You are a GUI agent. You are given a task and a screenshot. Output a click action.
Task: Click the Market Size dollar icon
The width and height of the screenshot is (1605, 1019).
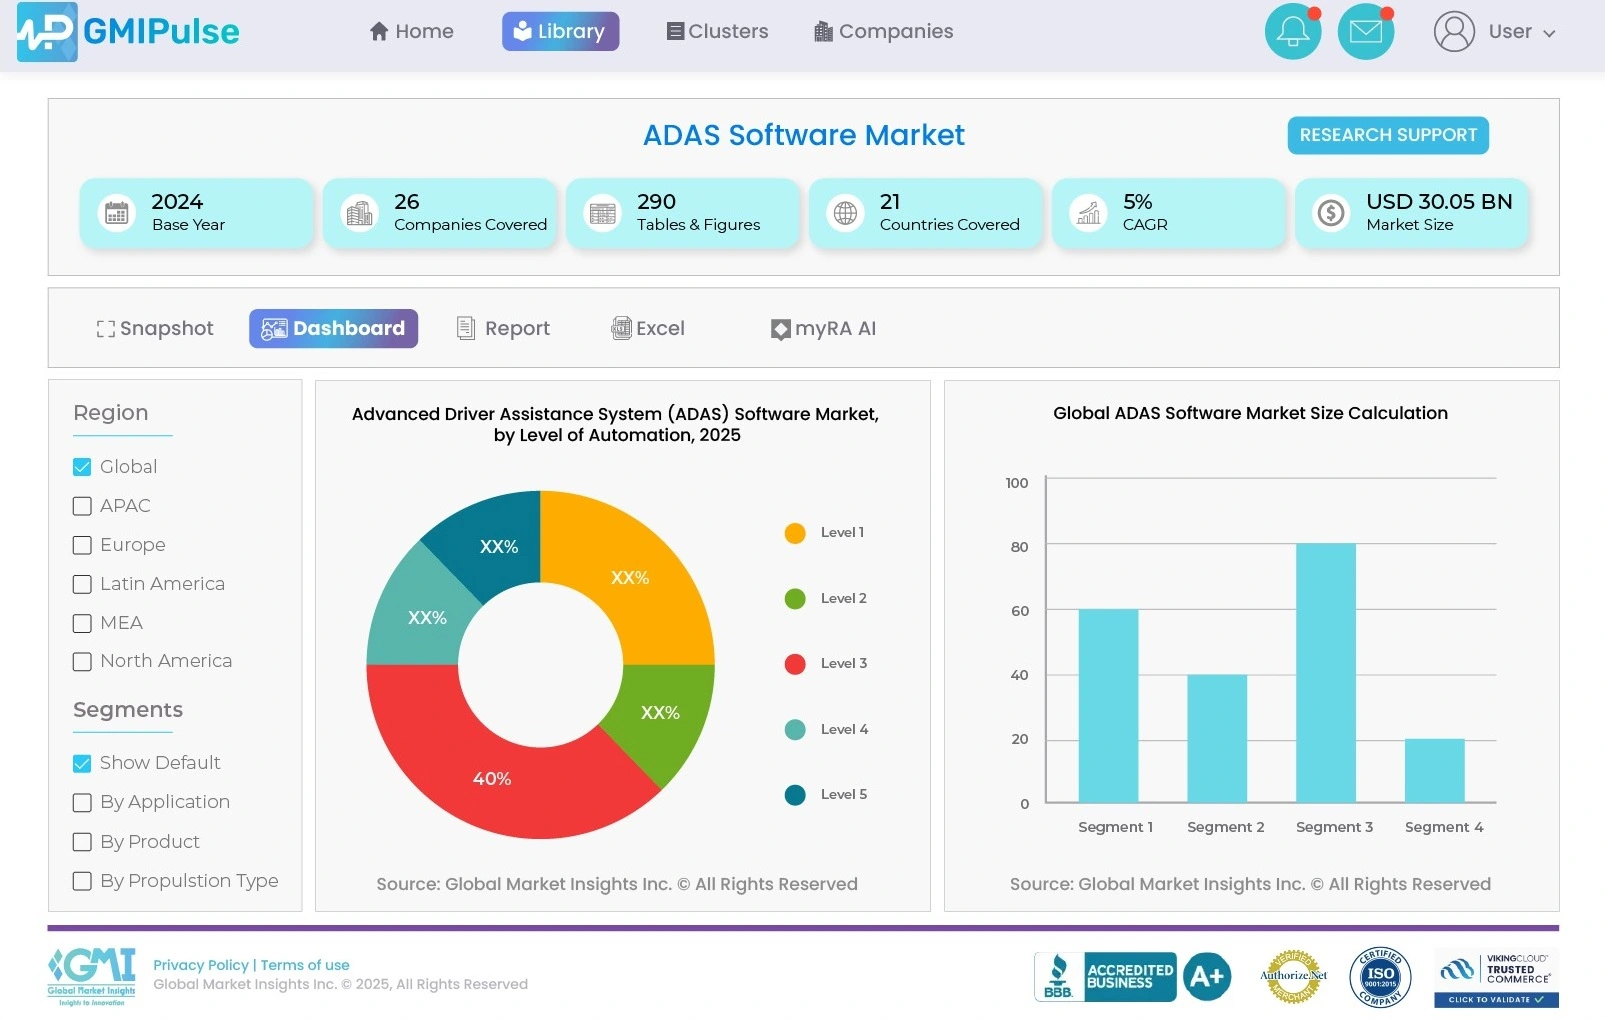point(1331,213)
